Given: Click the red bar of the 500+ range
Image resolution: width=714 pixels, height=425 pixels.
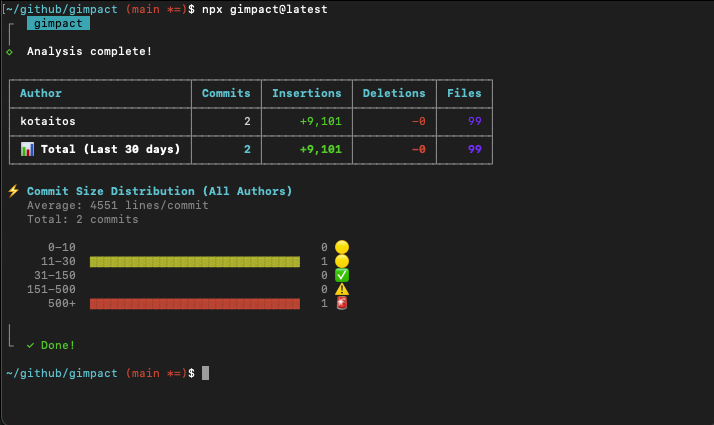Looking at the screenshot, I should pos(195,304).
